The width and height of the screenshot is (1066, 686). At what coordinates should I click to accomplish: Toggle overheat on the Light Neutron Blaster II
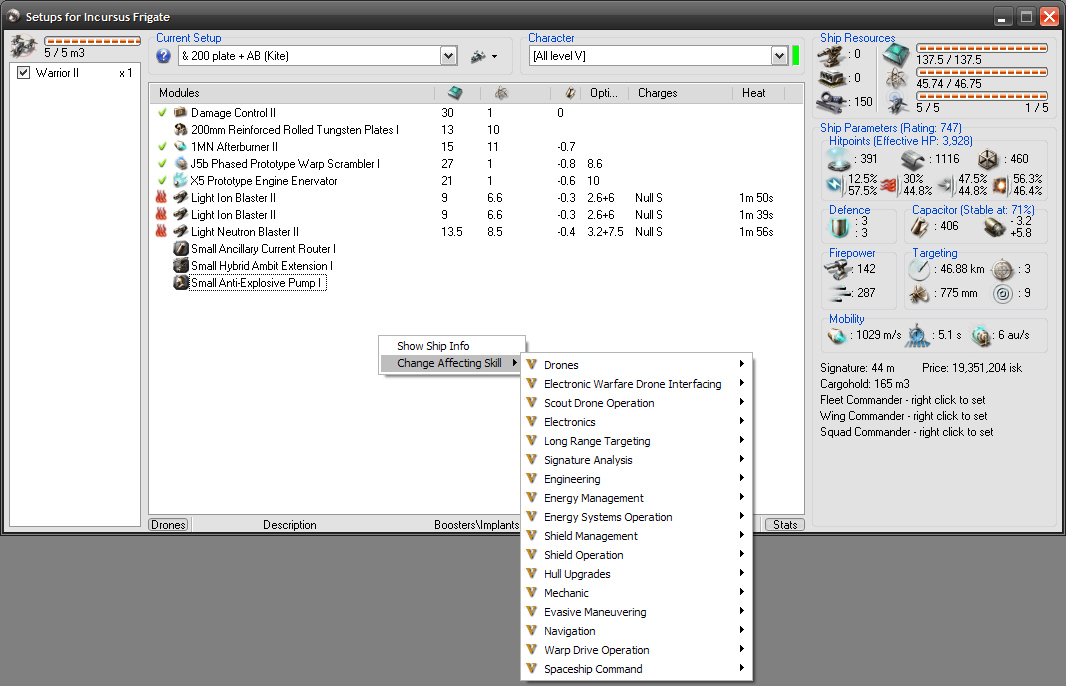pyautogui.click(x=162, y=232)
